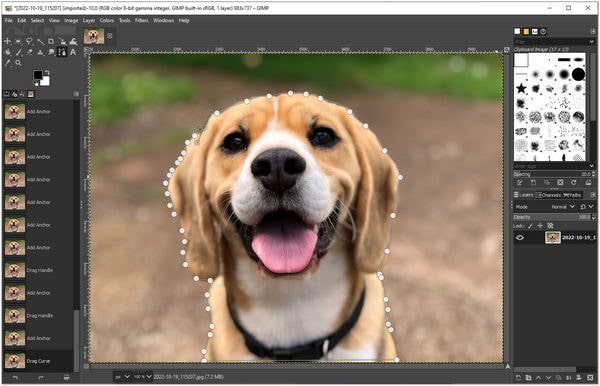
Task: Adjust the brush Spacing slider
Action: click(x=554, y=174)
